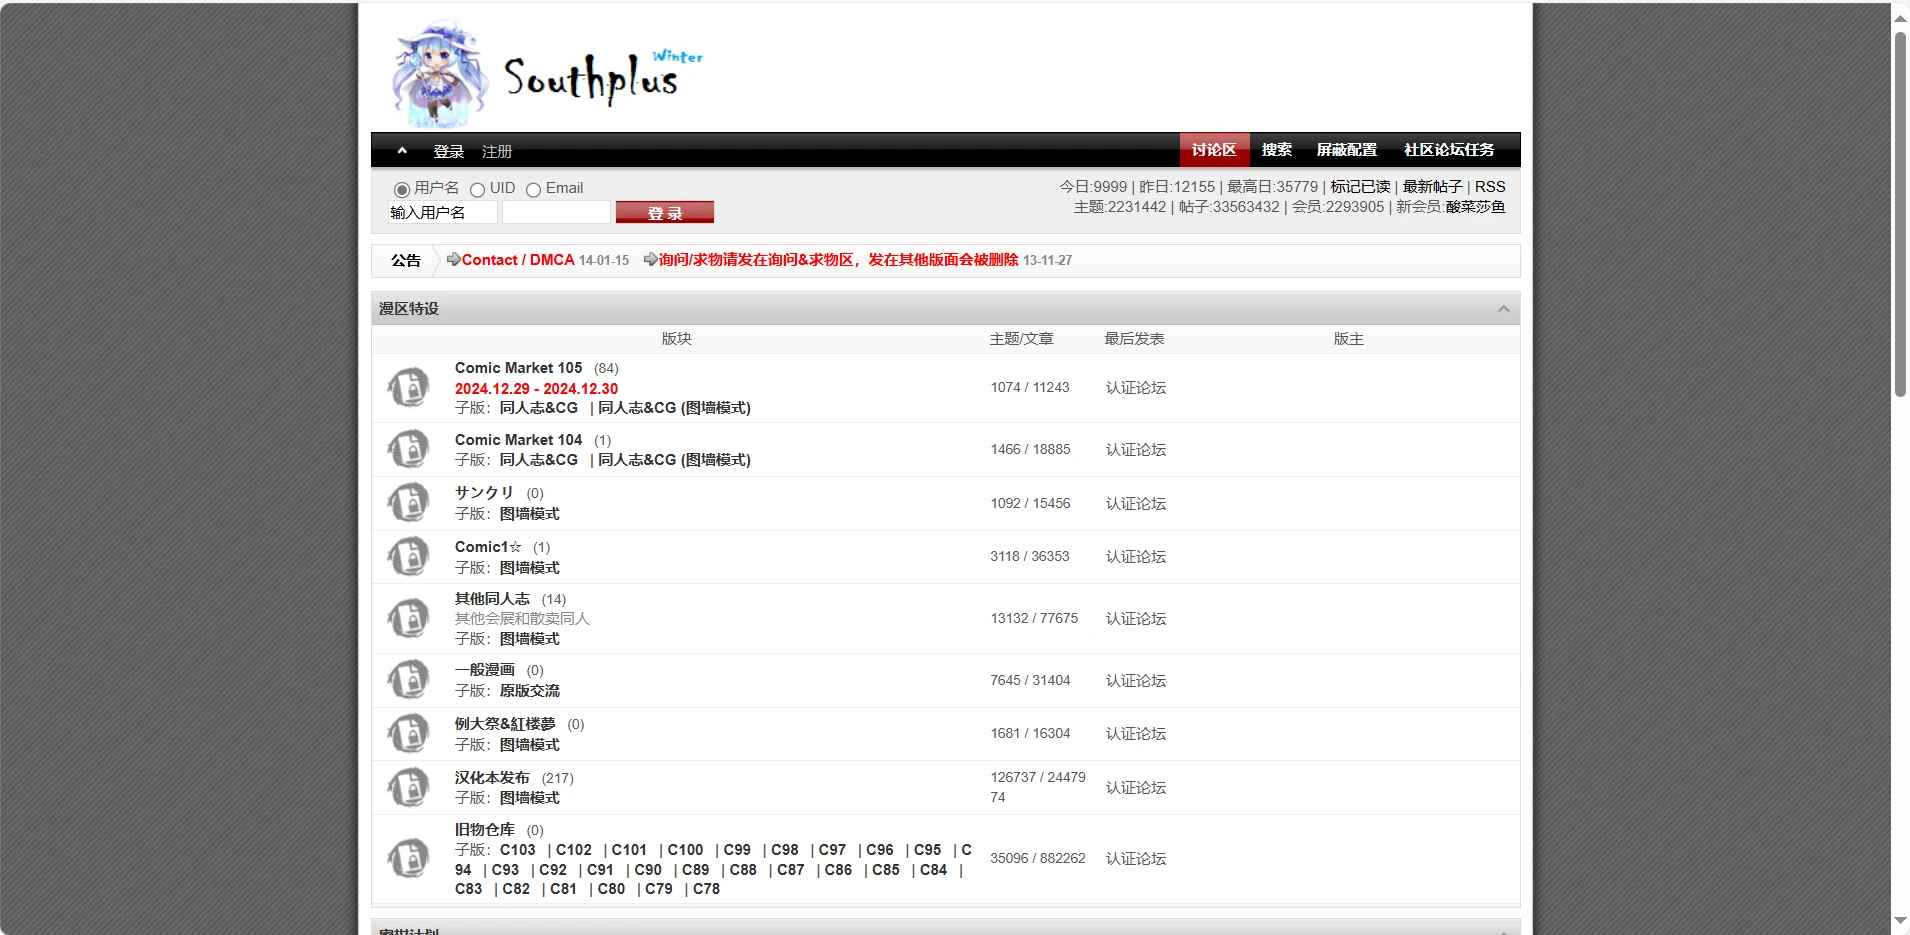
Task: Click the 输入用户名 username input field
Action: click(x=441, y=212)
